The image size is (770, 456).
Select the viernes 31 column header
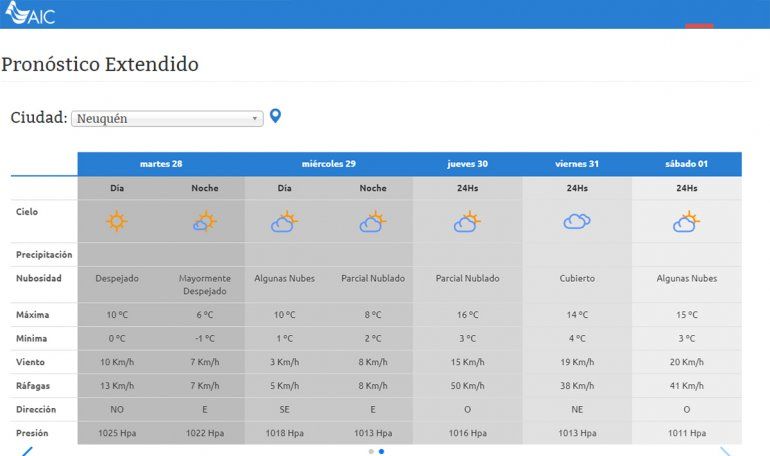click(x=577, y=164)
